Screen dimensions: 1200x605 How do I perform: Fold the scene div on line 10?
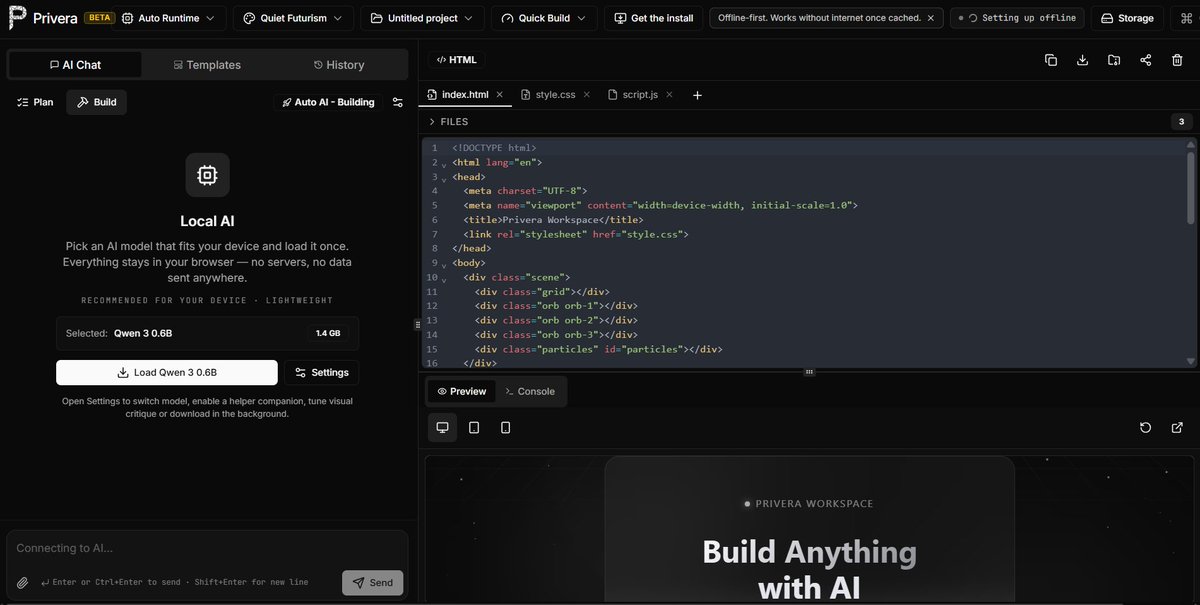443,279
